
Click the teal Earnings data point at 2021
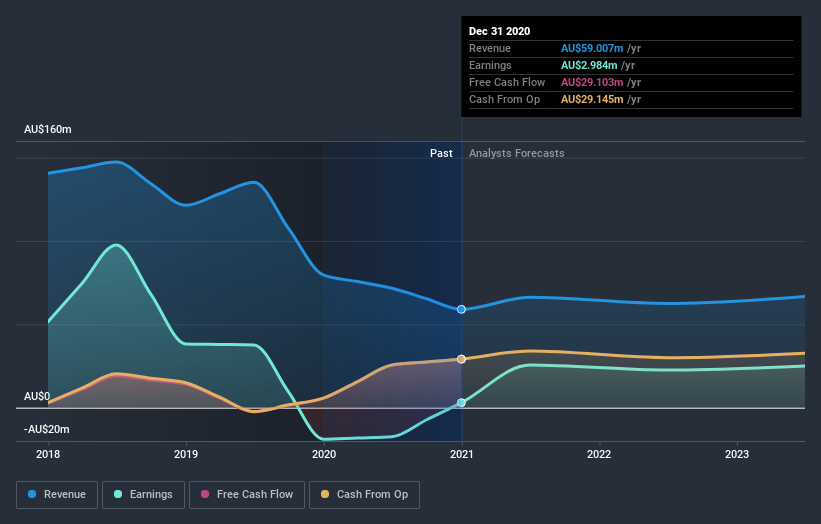point(461,403)
